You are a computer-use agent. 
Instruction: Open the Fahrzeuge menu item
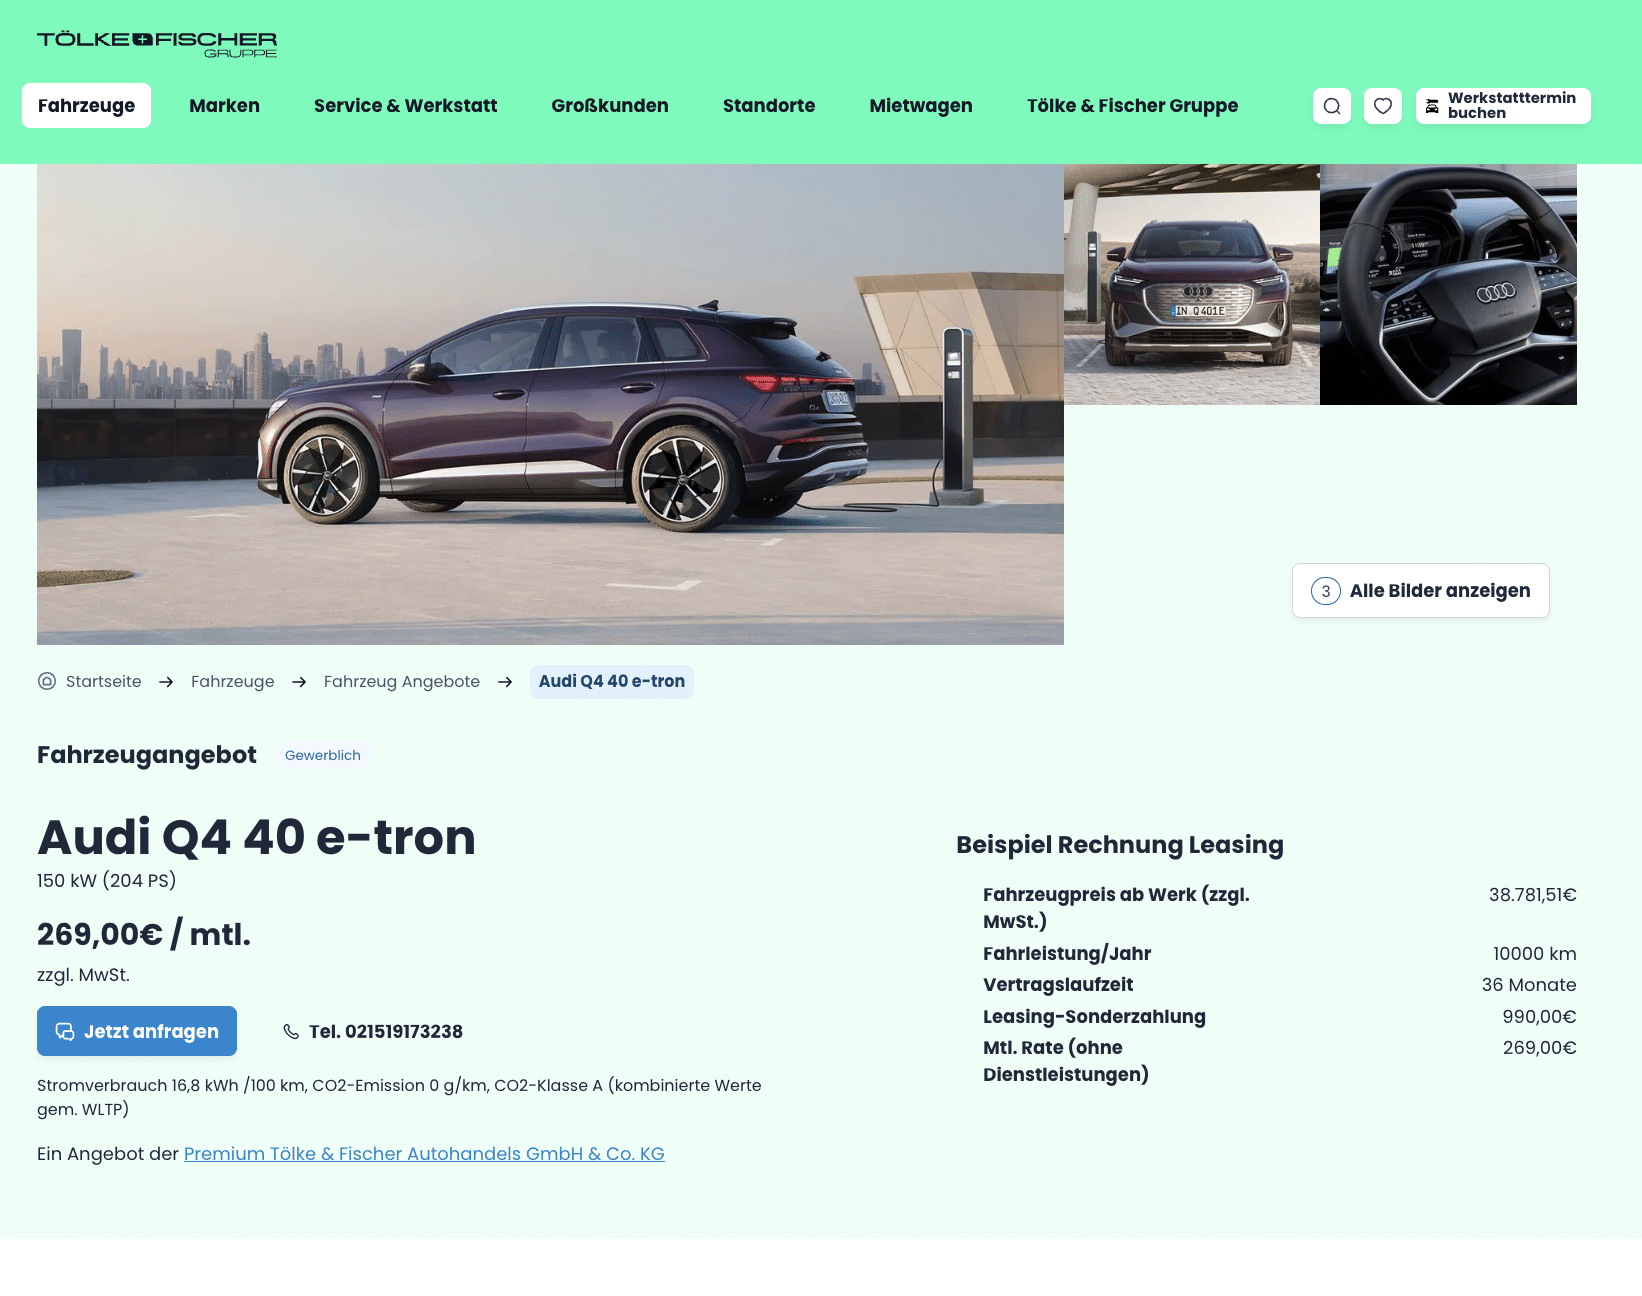(x=86, y=106)
